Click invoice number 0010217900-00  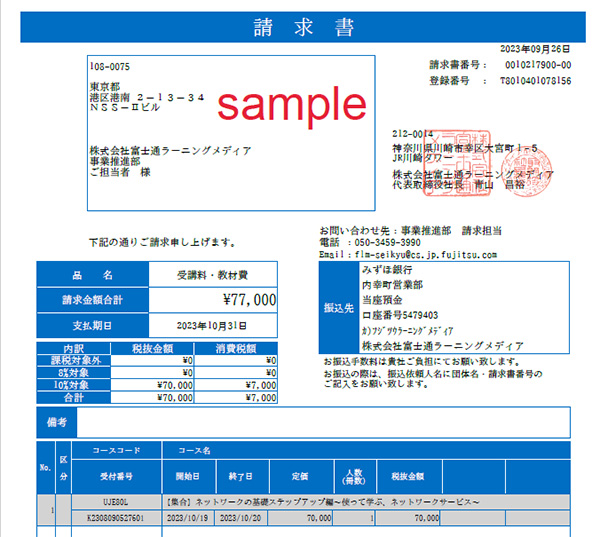coord(538,65)
